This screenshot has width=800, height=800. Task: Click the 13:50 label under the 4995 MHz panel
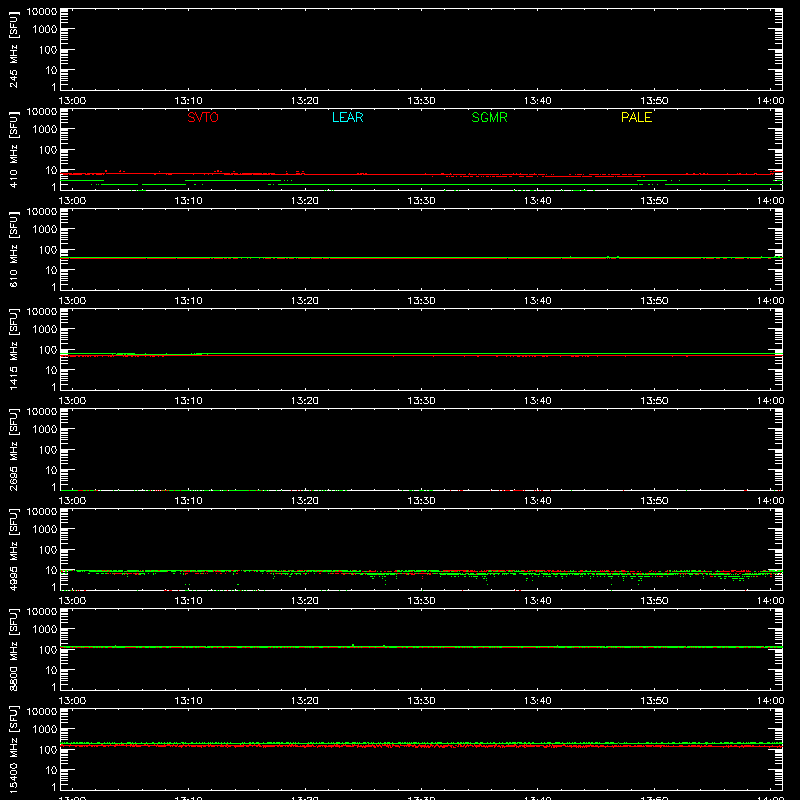tap(654, 601)
